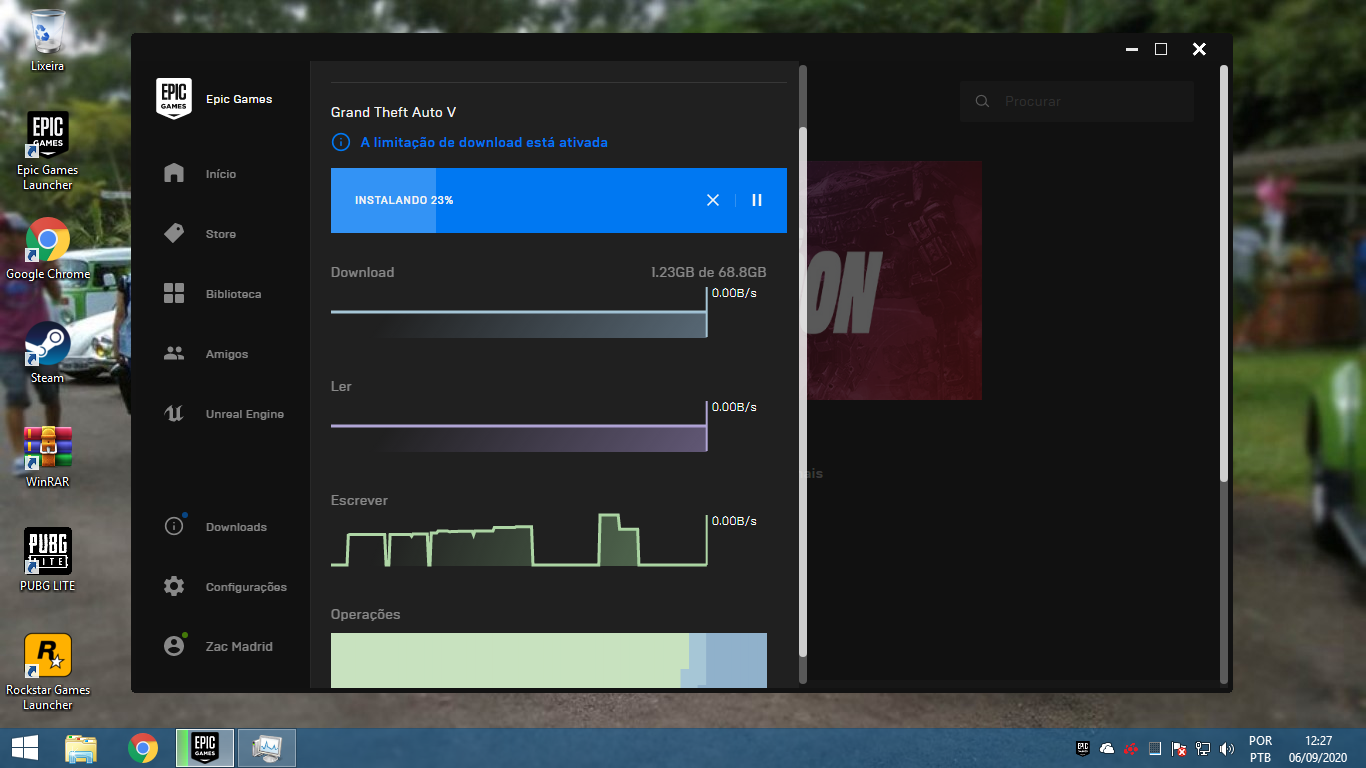Click the red dots tray icon
The width and height of the screenshot is (1366, 768).
pos(1131,748)
